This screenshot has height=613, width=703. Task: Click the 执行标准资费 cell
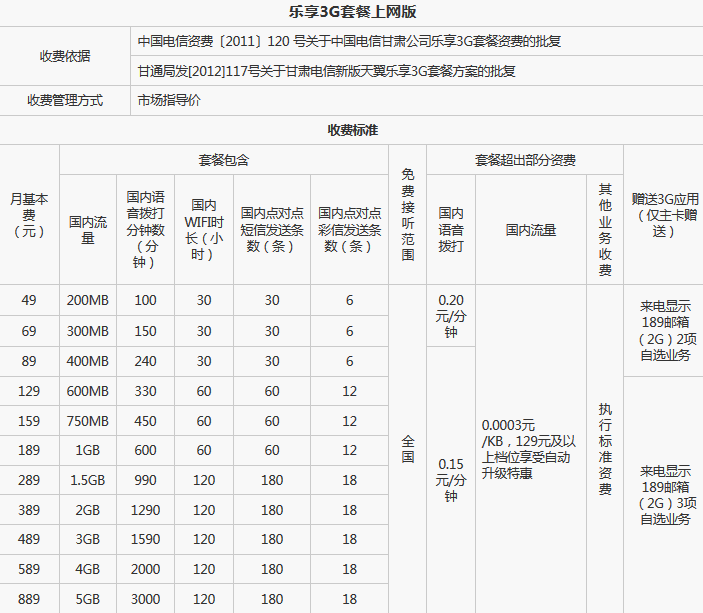(x=605, y=449)
